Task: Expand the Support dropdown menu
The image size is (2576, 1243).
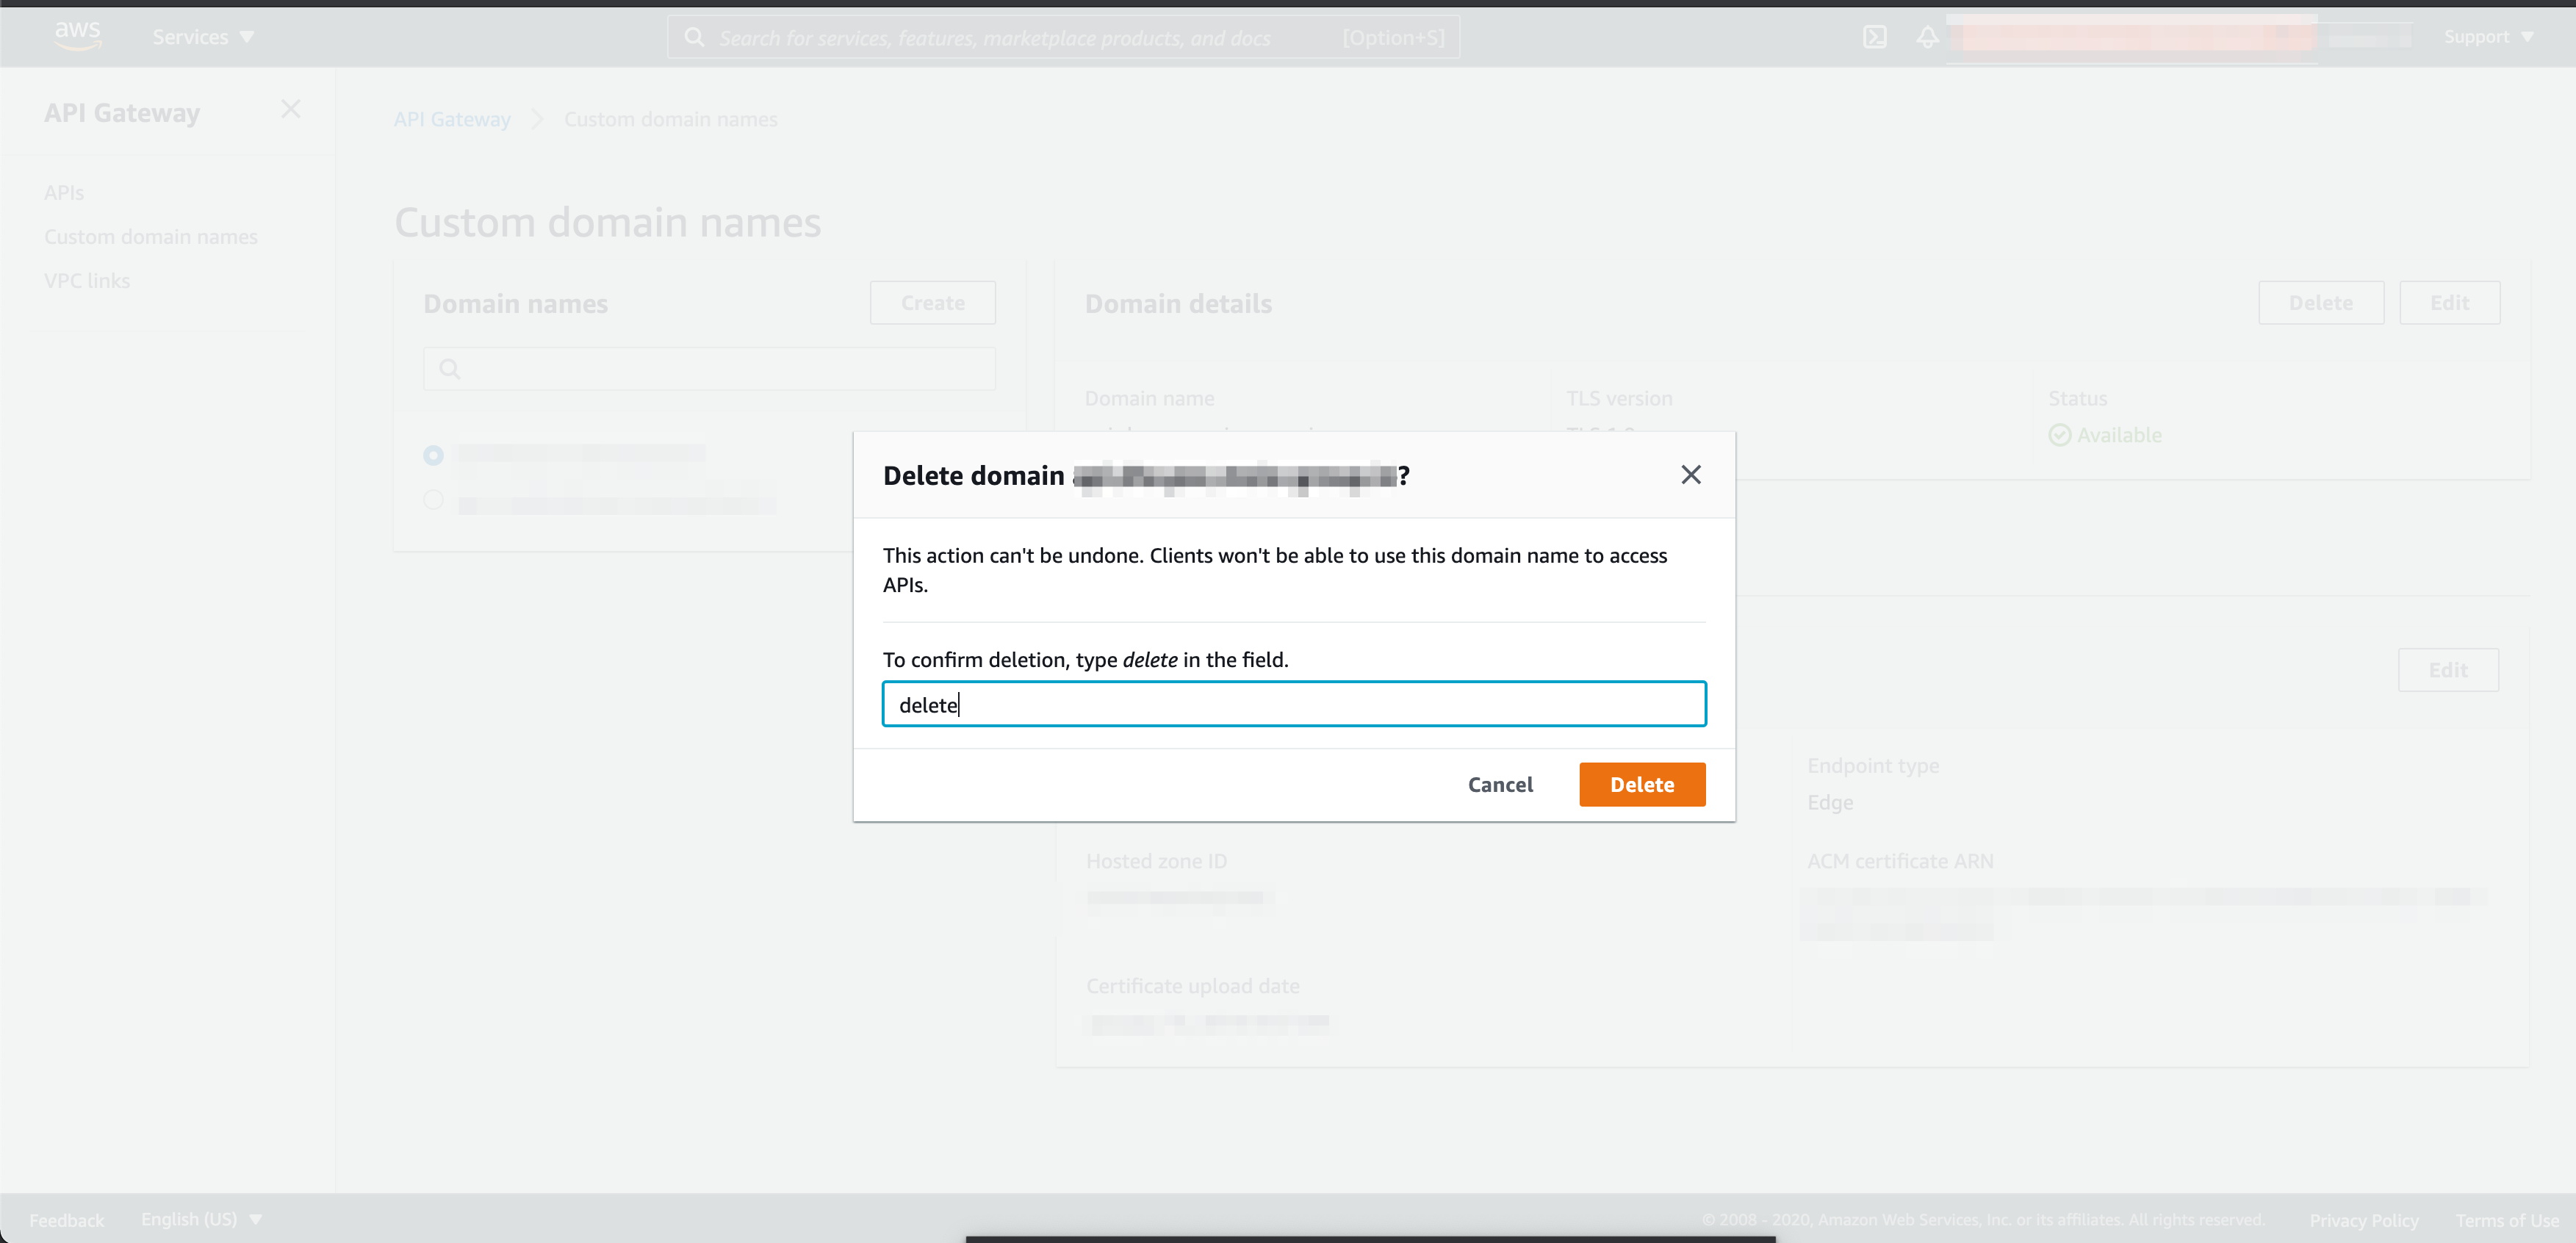Action: (x=2488, y=37)
